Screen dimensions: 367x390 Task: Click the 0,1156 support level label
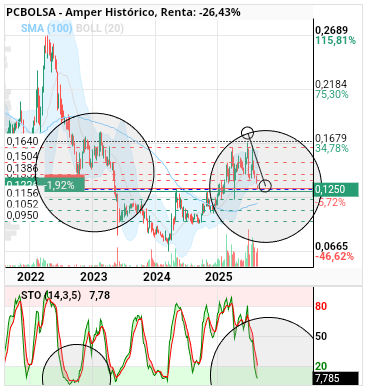point(22,193)
